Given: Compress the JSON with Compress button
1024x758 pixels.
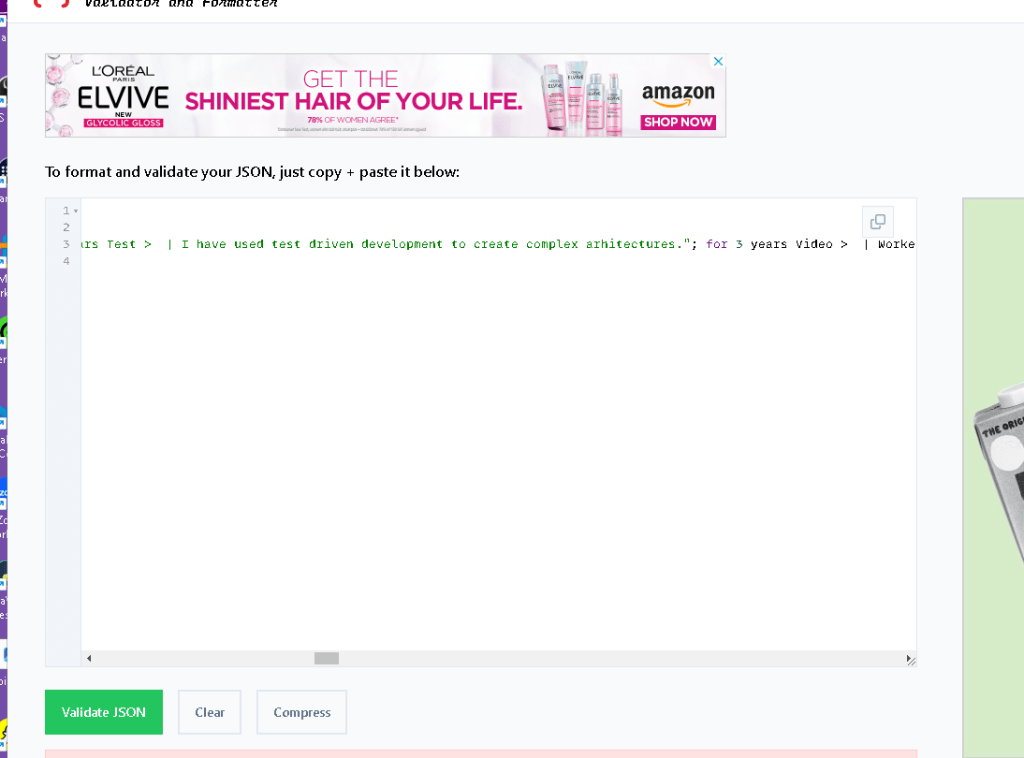Looking at the screenshot, I should coord(302,712).
